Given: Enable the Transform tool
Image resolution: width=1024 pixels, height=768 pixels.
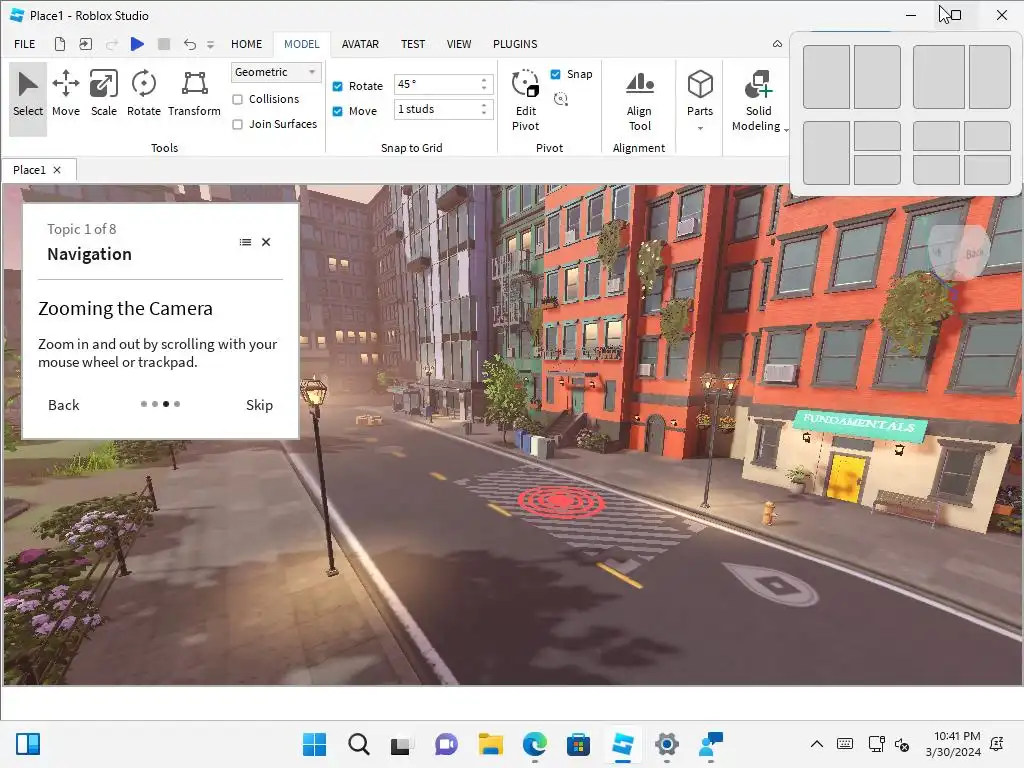Looking at the screenshot, I should click(195, 93).
